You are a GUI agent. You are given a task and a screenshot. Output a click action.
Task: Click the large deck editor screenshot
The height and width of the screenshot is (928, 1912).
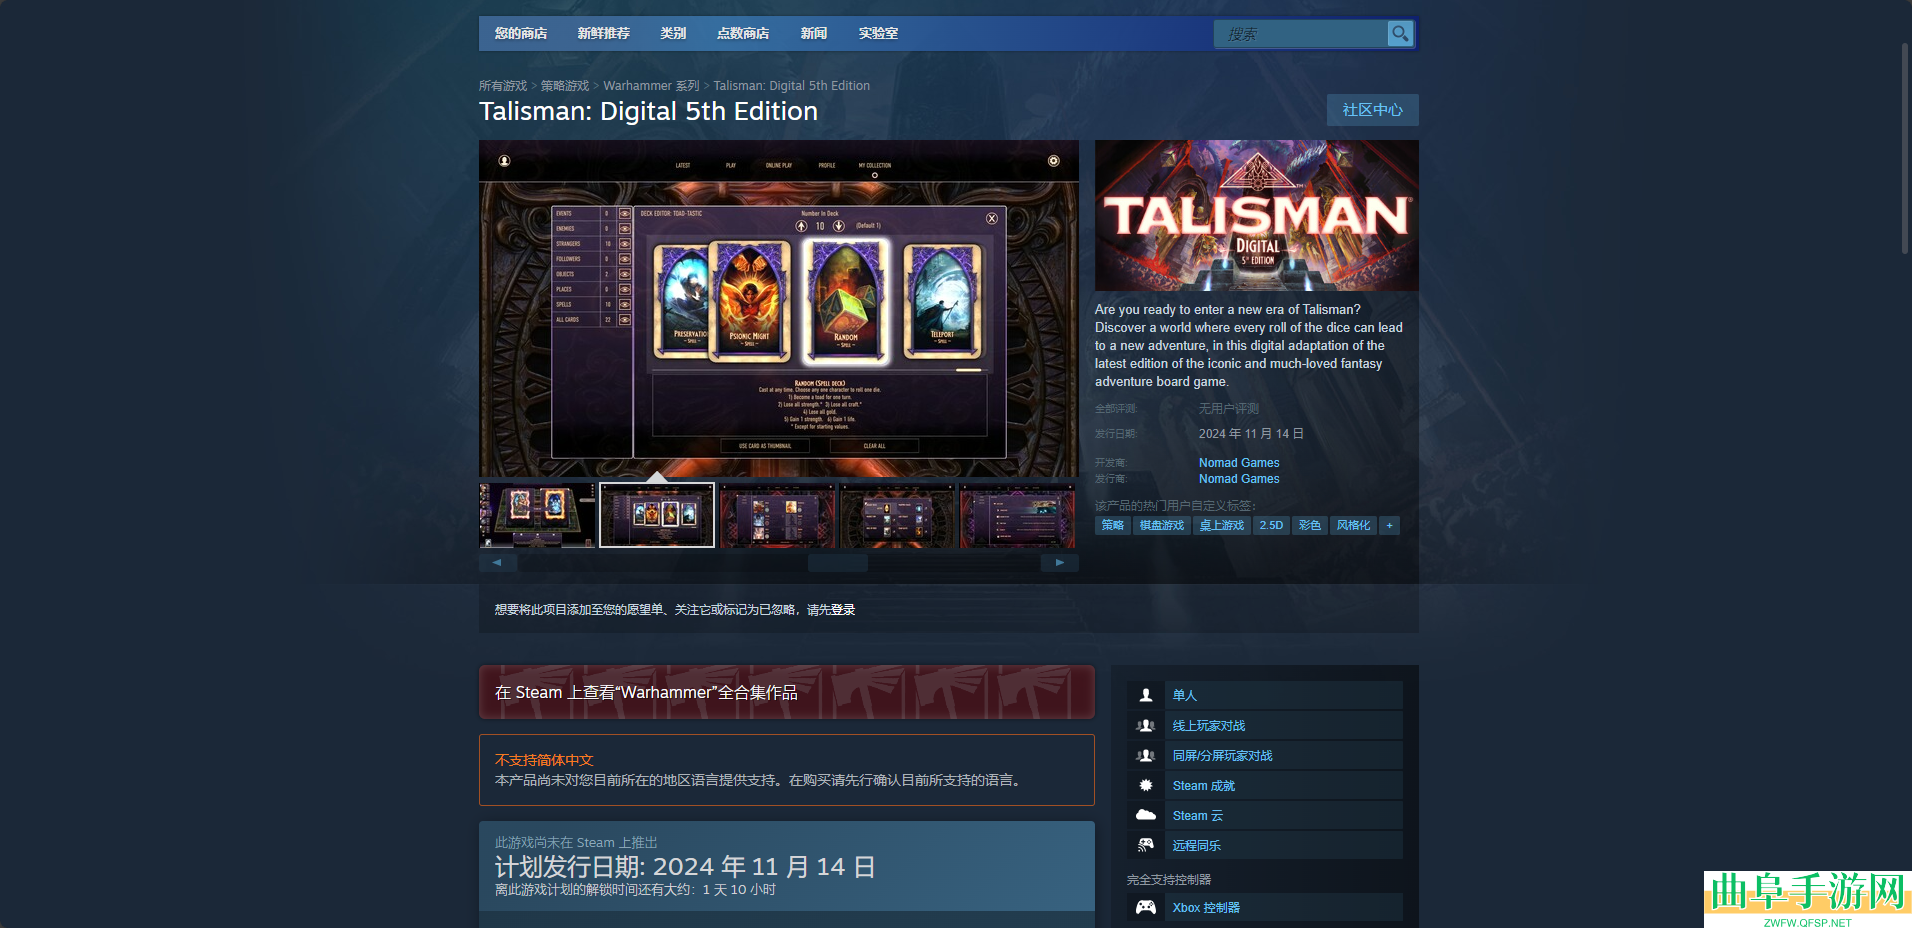(779, 309)
